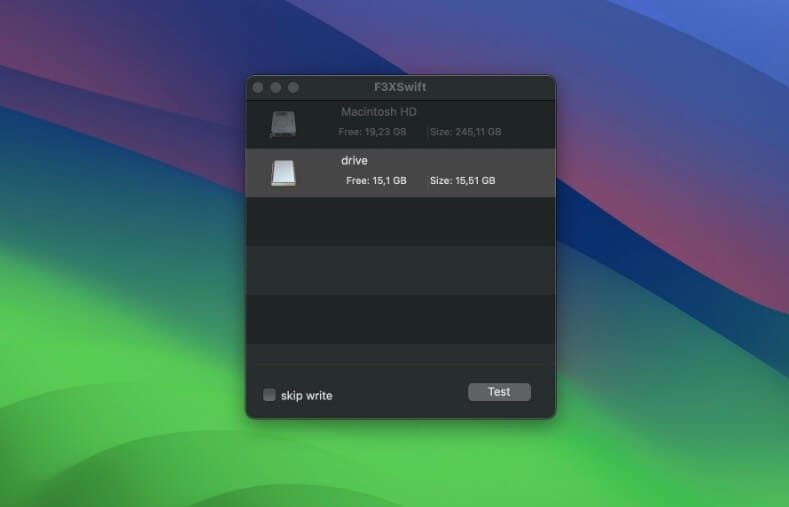Image resolution: width=789 pixels, height=507 pixels.
Task: Select the Macintosh HD volume name
Action: pos(378,112)
